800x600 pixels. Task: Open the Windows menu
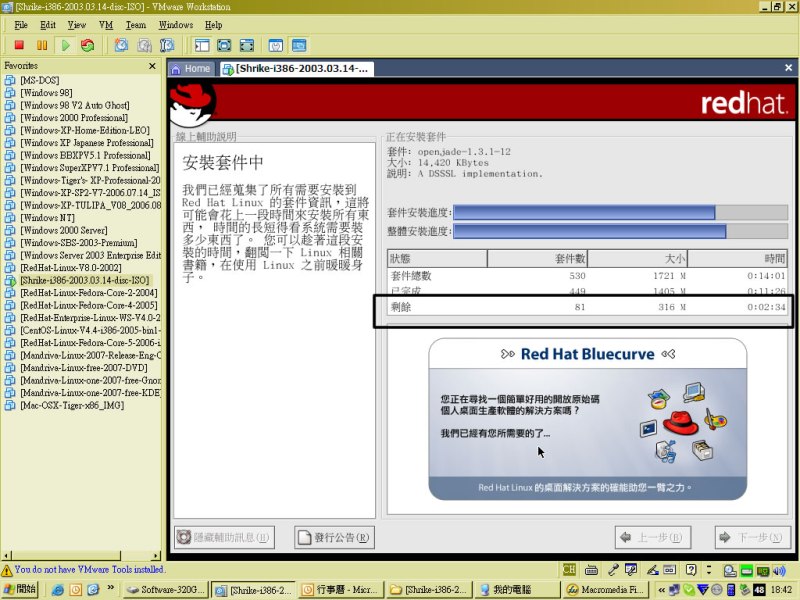point(176,25)
